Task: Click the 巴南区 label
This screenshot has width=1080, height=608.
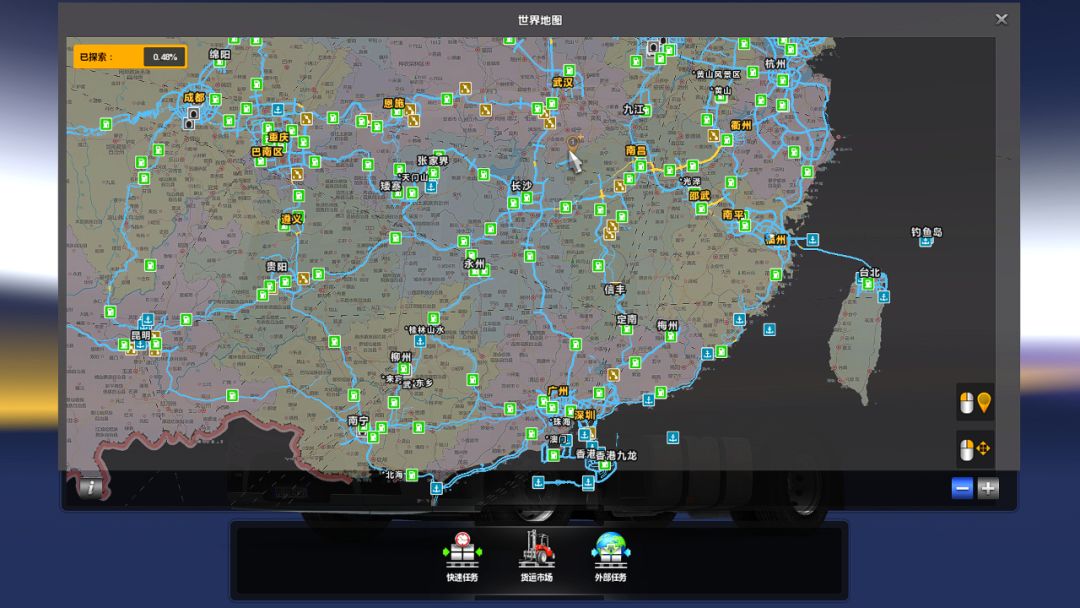Action: point(267,151)
